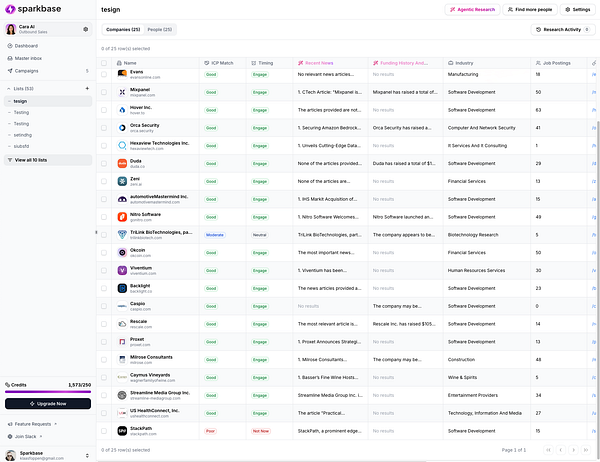Select the Zeni row checkbox
Viewport: 600px width, 462px height.
coord(104,181)
